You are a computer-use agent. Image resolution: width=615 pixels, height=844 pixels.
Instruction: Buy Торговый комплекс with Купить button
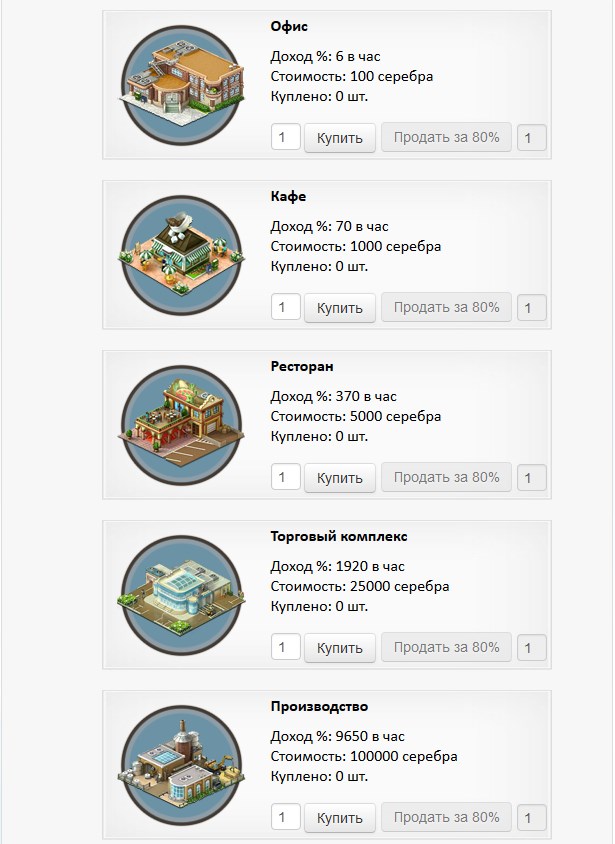[x=340, y=648]
